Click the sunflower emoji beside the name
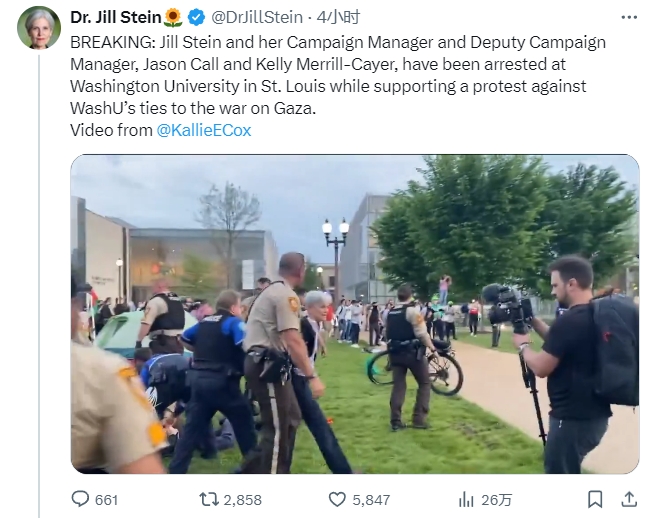 (x=173, y=17)
